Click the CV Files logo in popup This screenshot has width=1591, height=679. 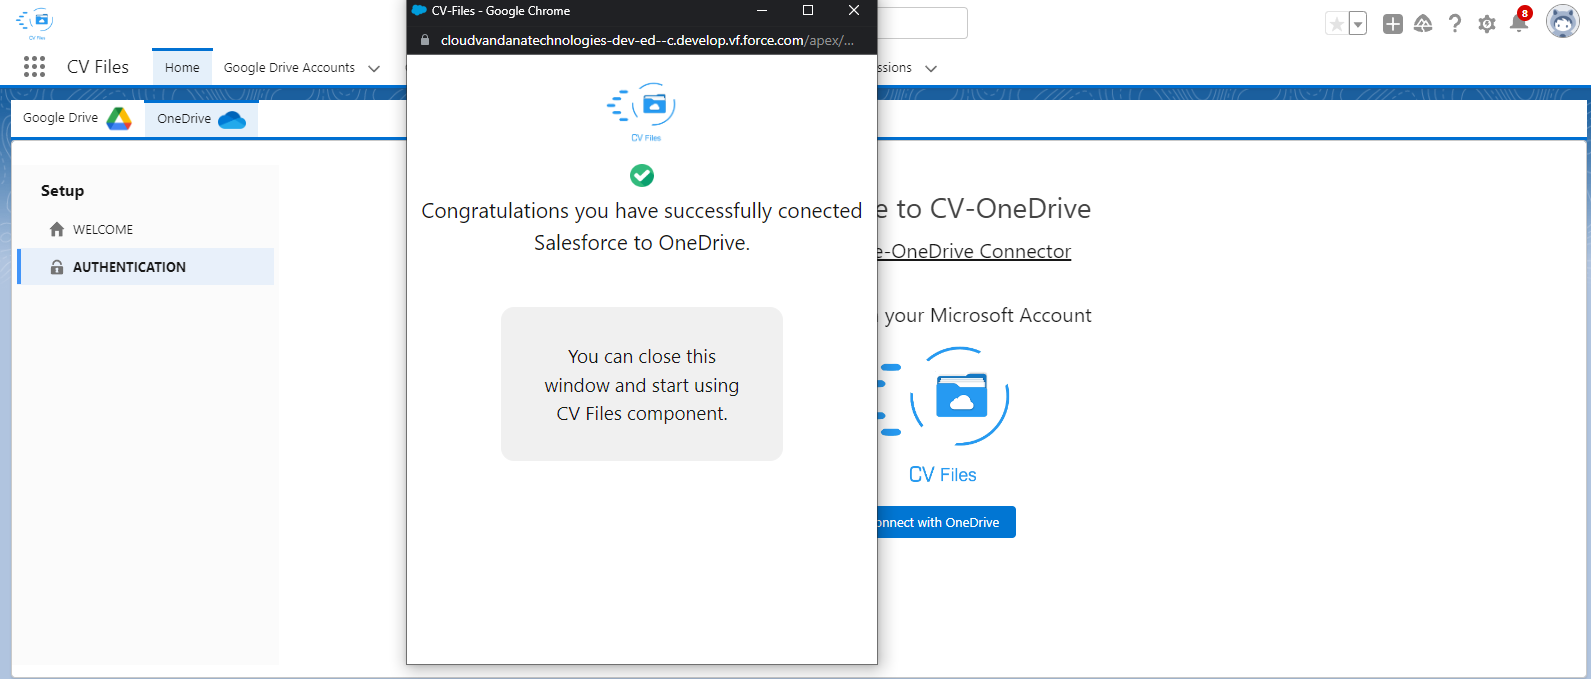click(642, 112)
